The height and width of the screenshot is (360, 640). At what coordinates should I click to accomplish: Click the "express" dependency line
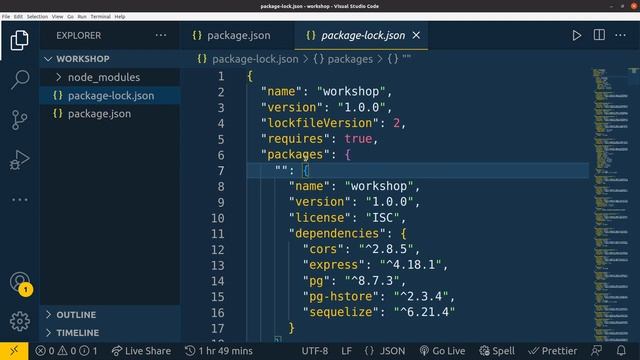[375, 265]
